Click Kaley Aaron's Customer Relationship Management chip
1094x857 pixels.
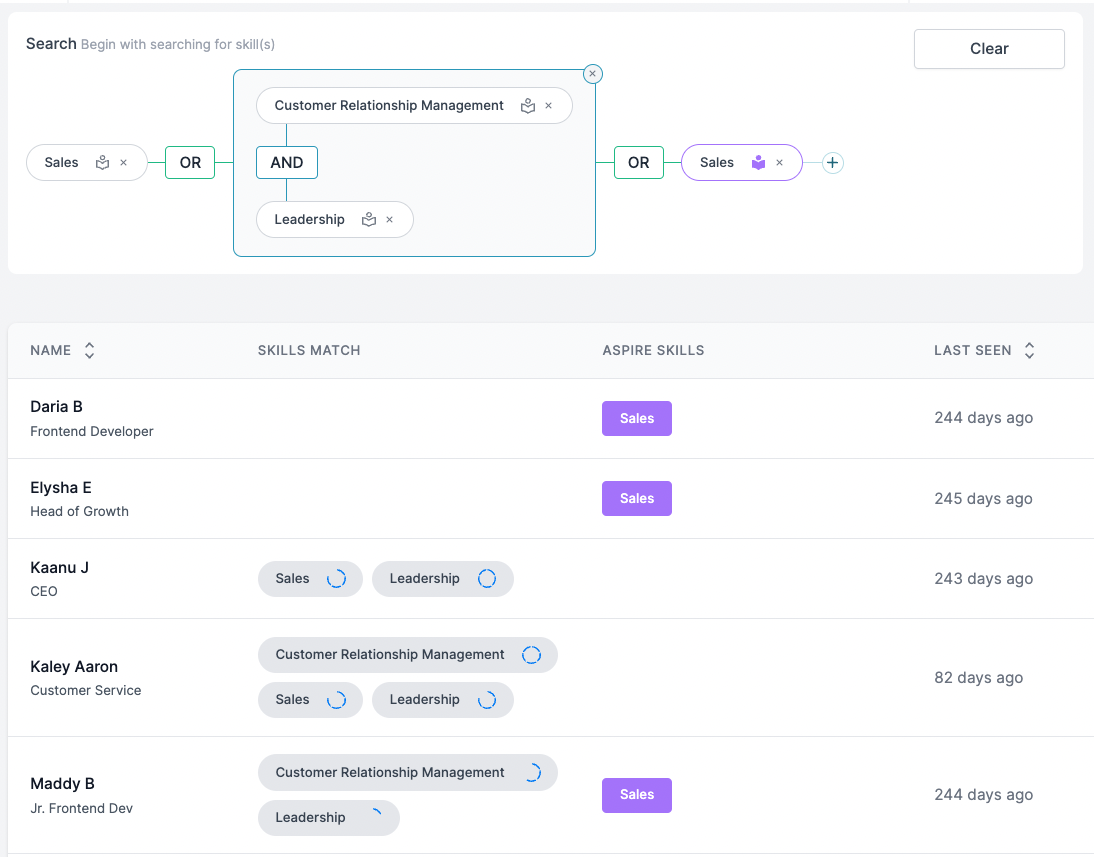(407, 655)
